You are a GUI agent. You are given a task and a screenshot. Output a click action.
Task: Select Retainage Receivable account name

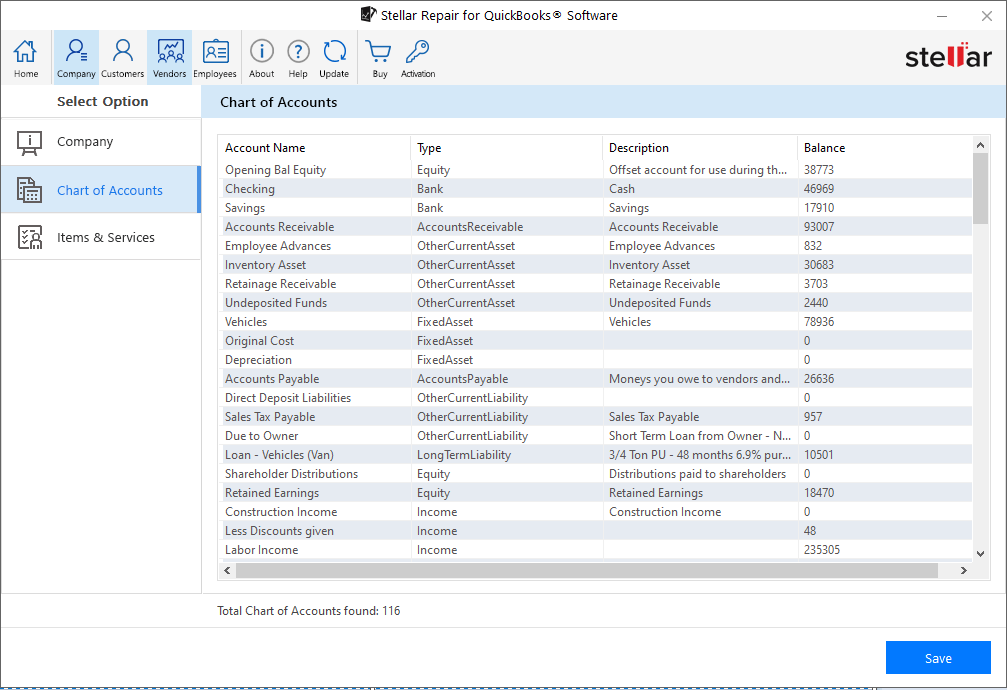pos(281,284)
